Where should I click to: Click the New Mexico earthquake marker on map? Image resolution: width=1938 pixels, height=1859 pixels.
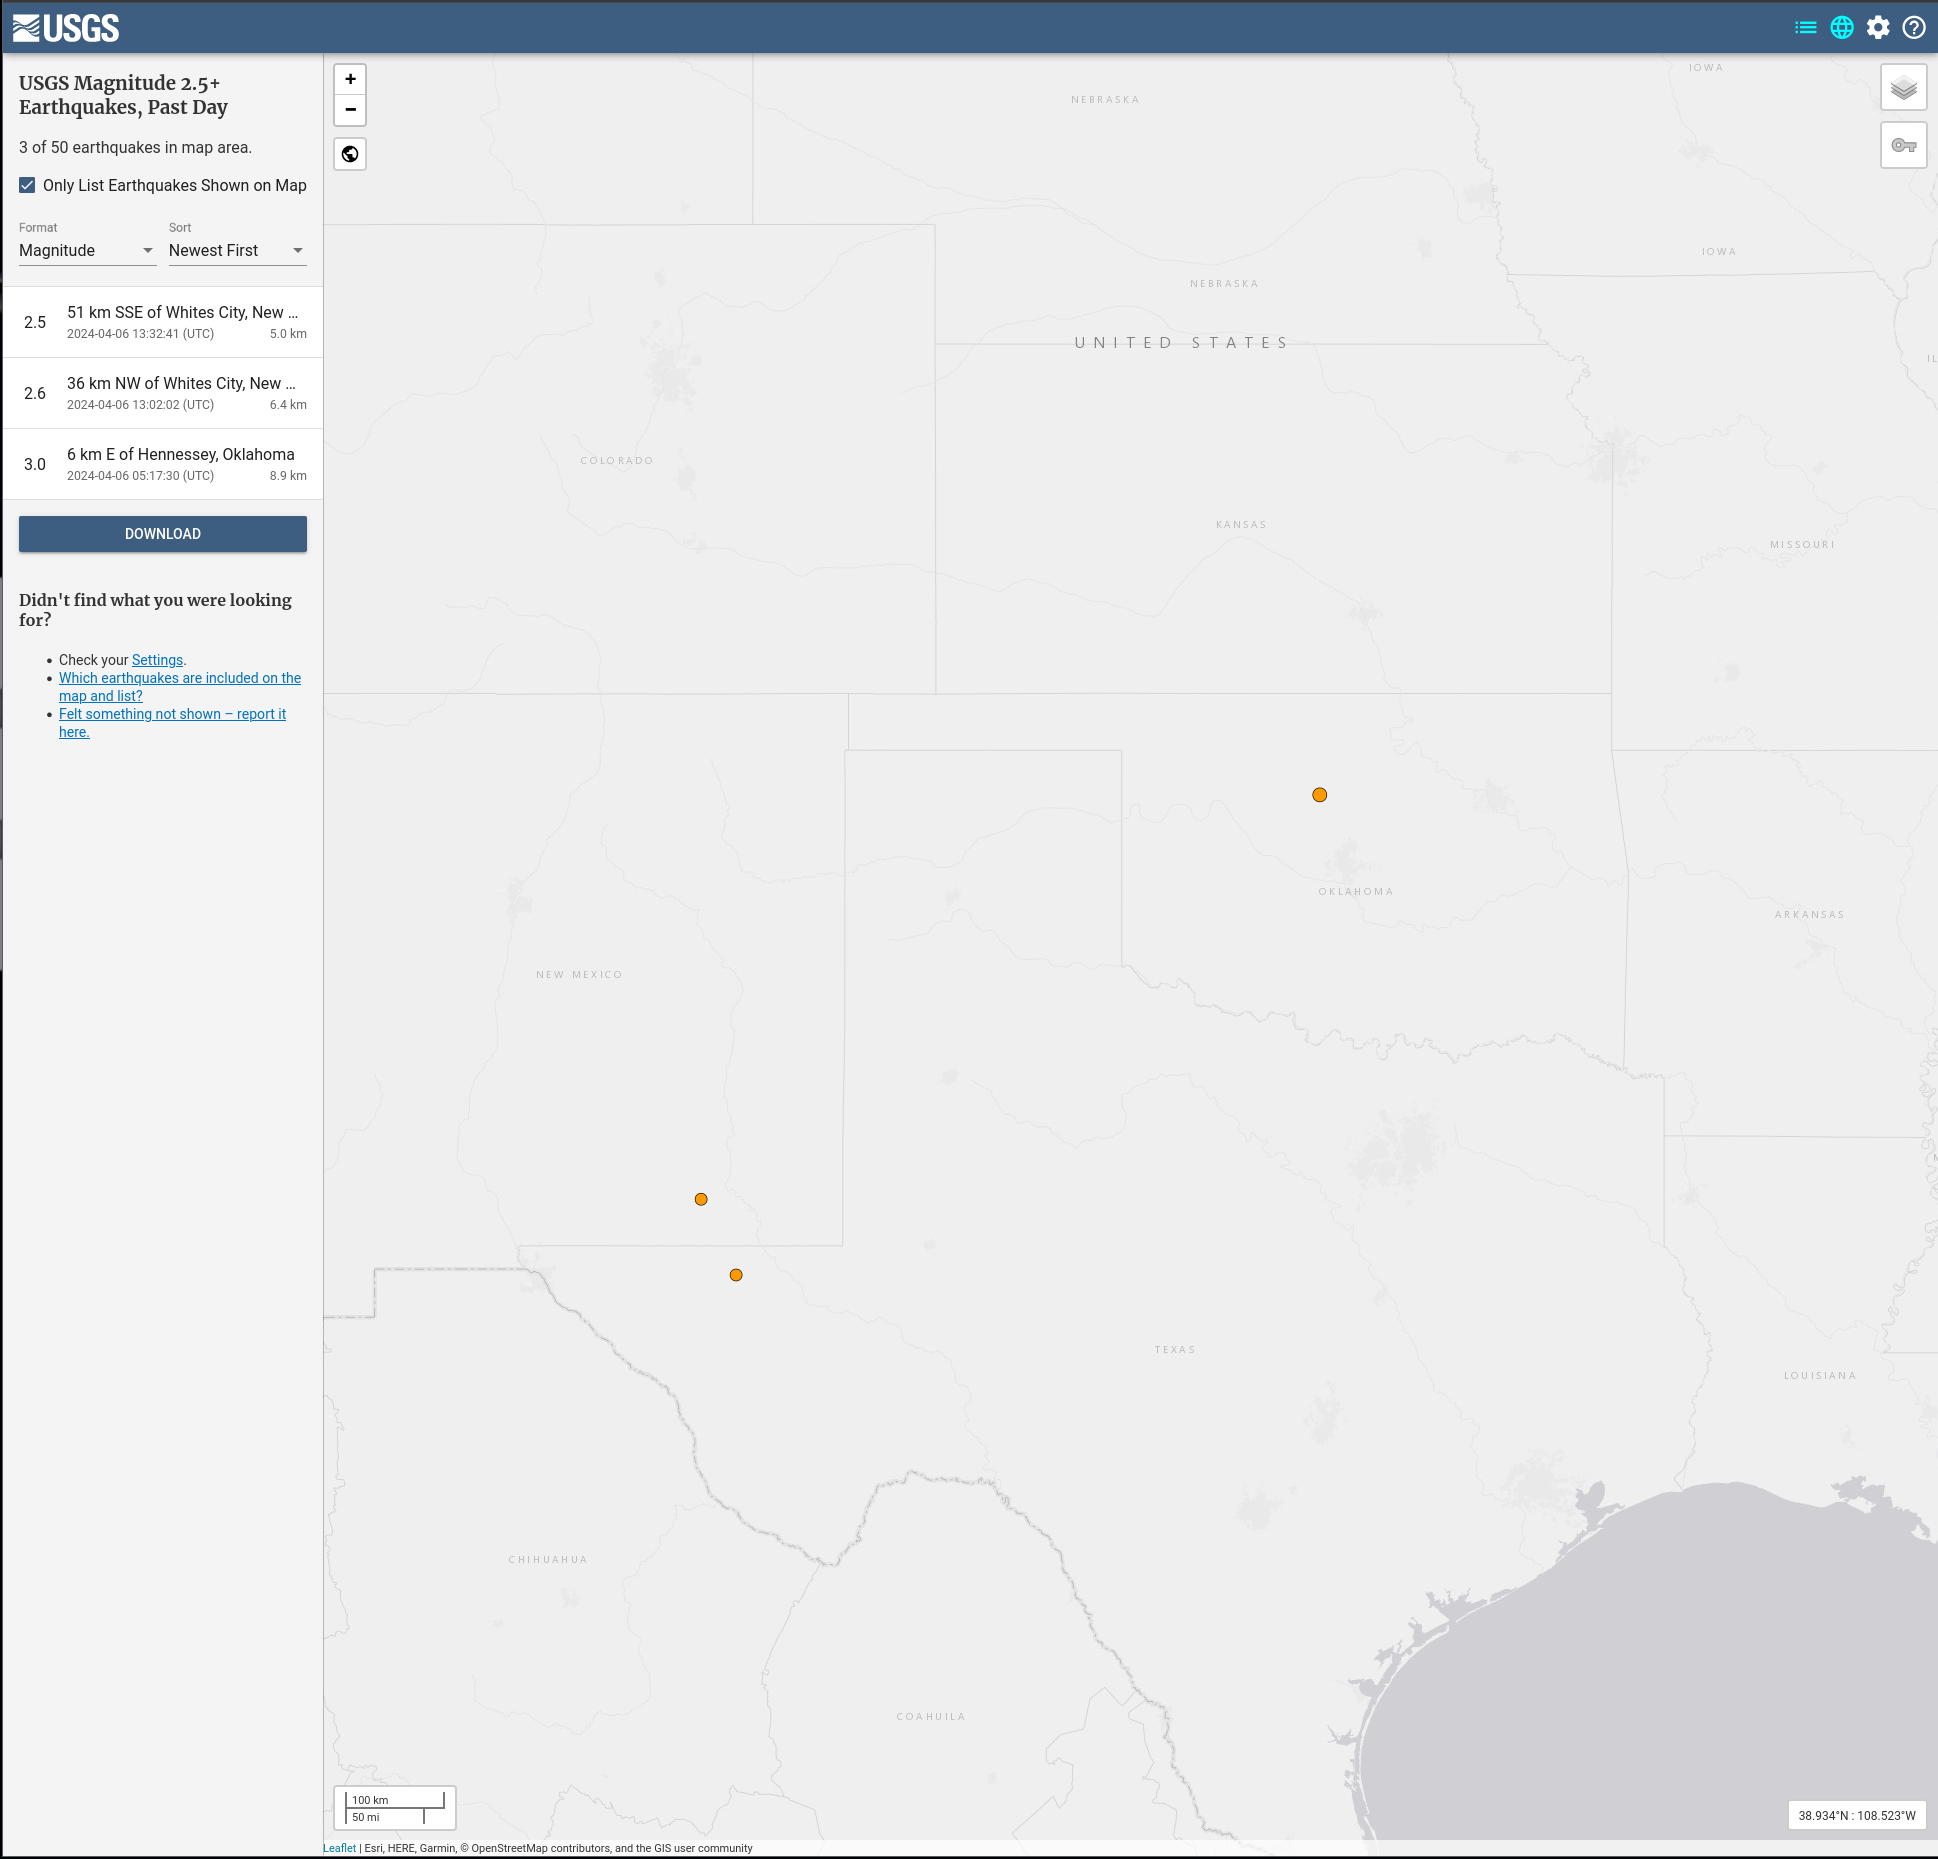click(x=701, y=1199)
